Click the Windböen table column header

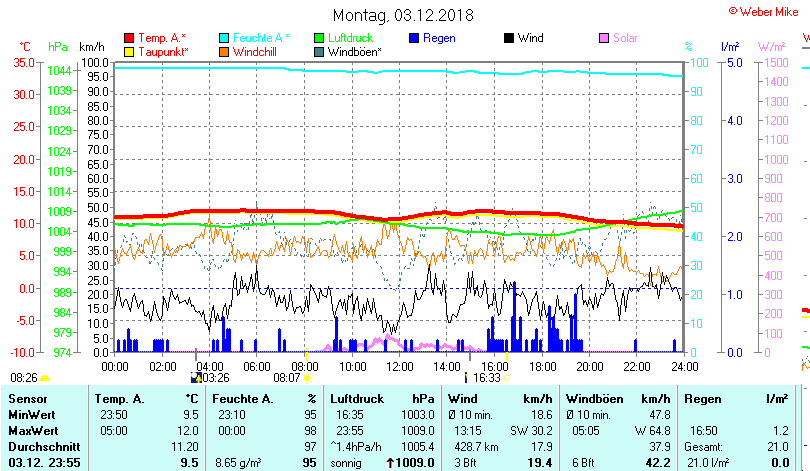pos(595,399)
